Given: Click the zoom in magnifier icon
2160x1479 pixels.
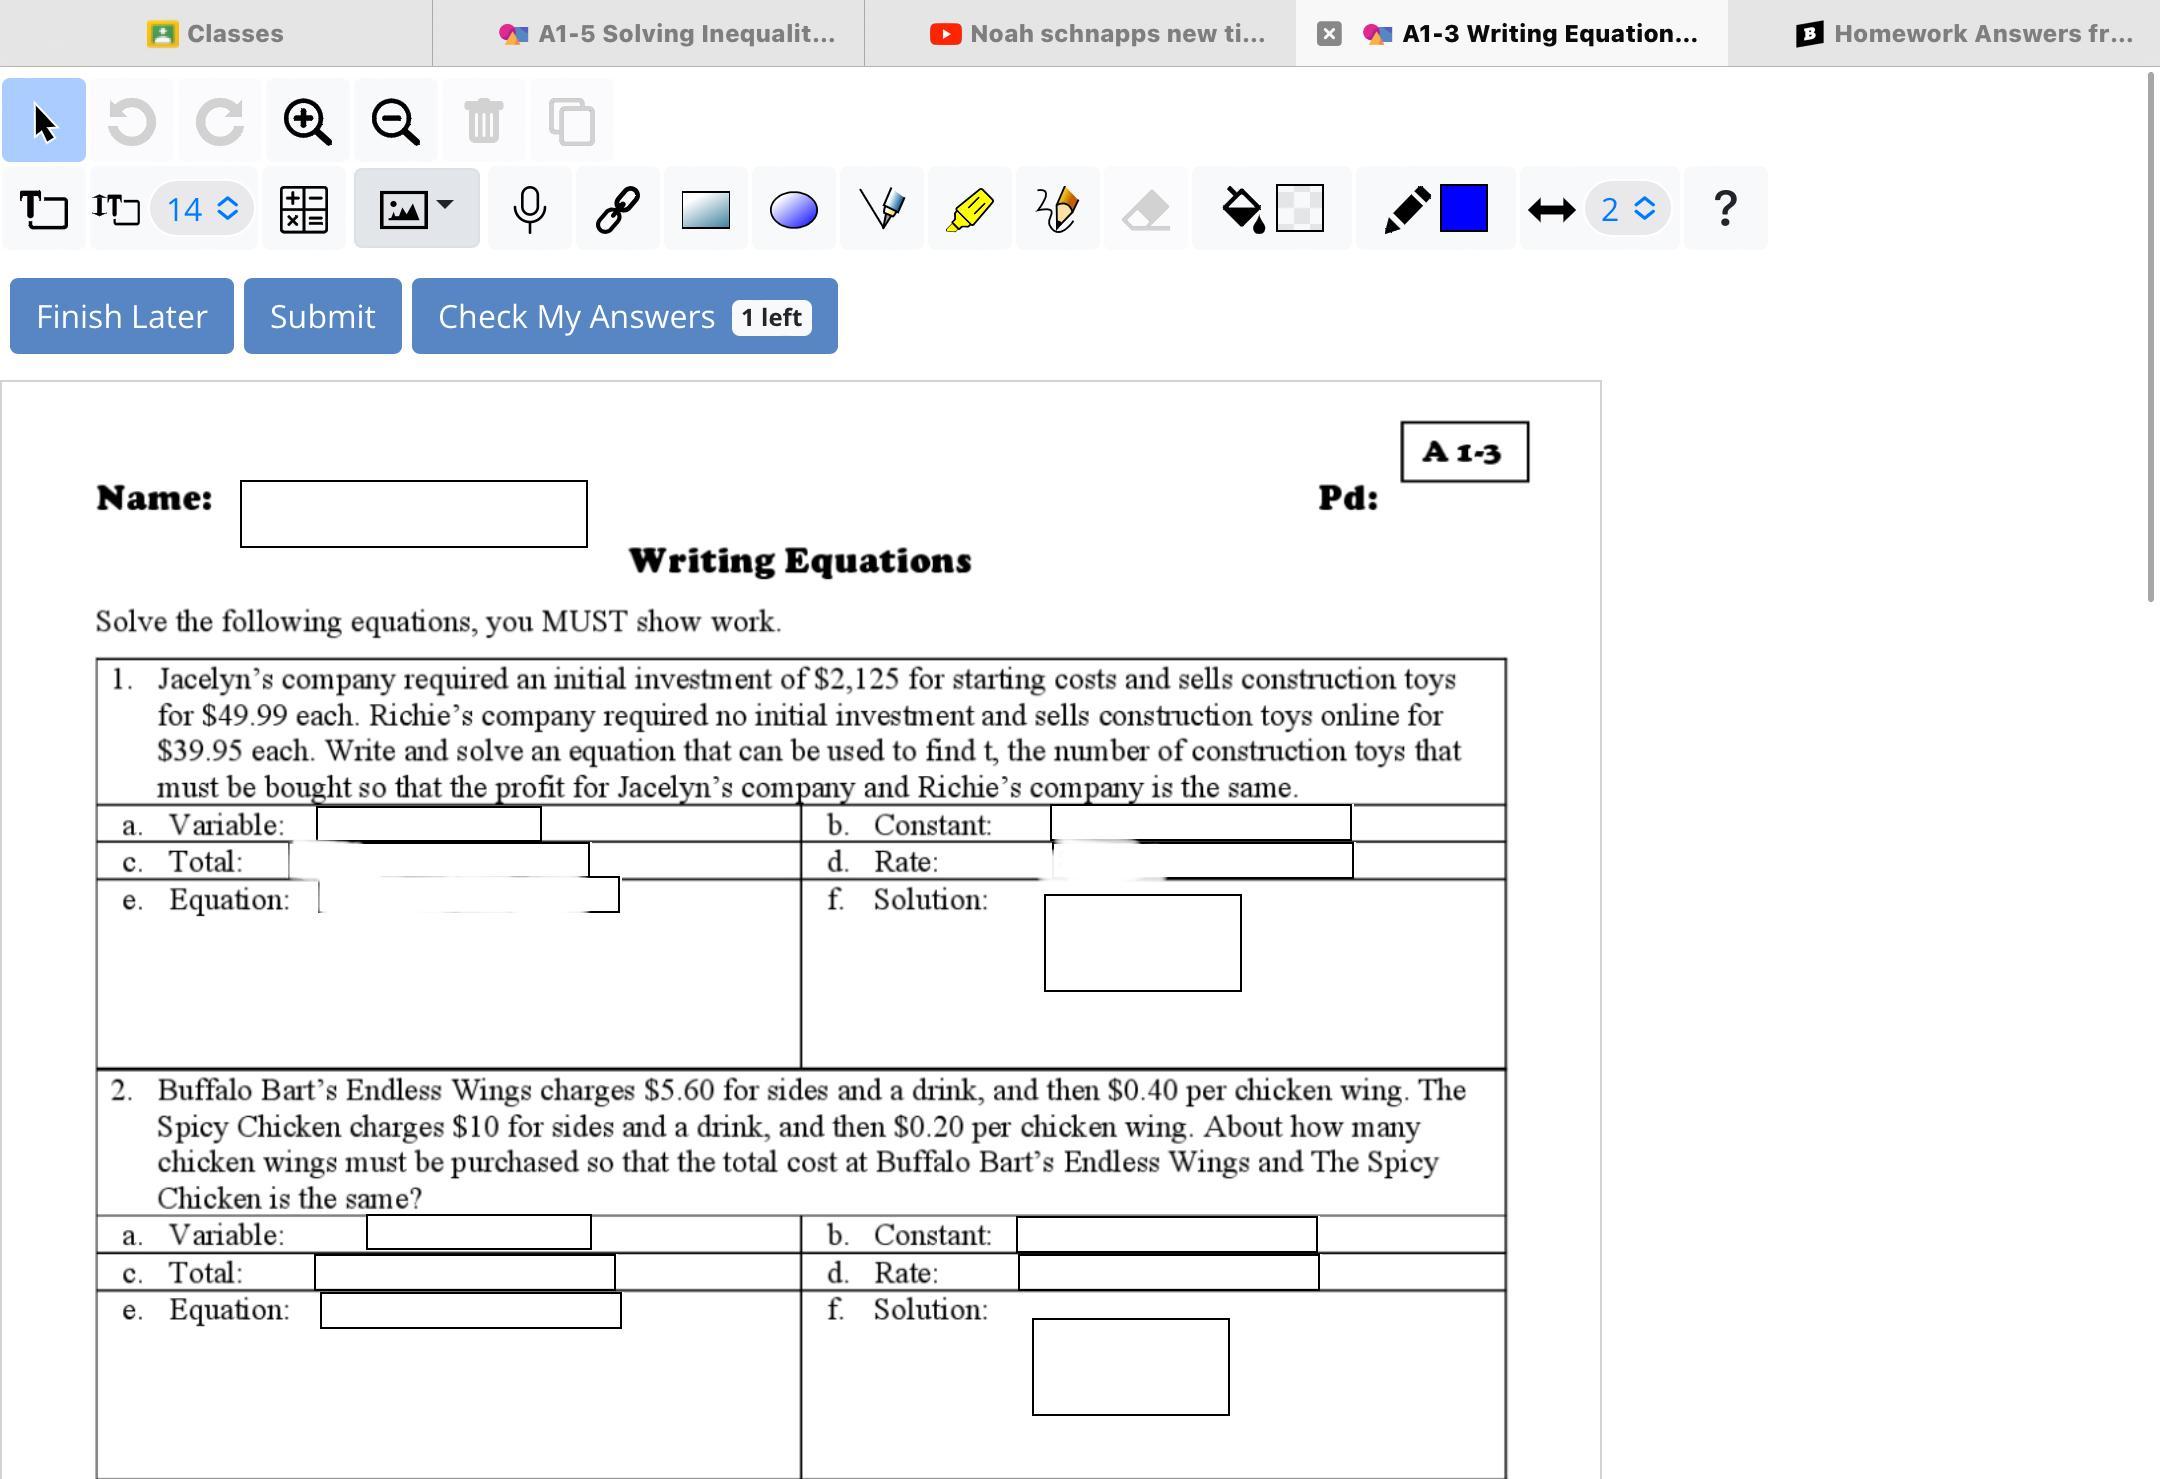Looking at the screenshot, I should 307,121.
